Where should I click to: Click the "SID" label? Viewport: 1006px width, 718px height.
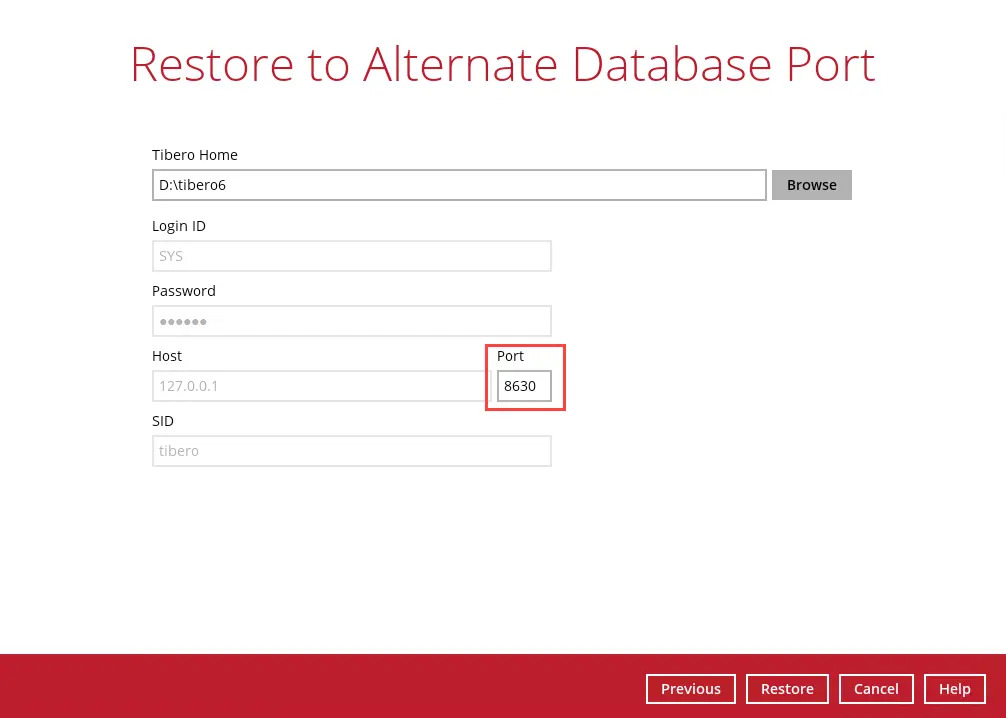[x=163, y=421]
